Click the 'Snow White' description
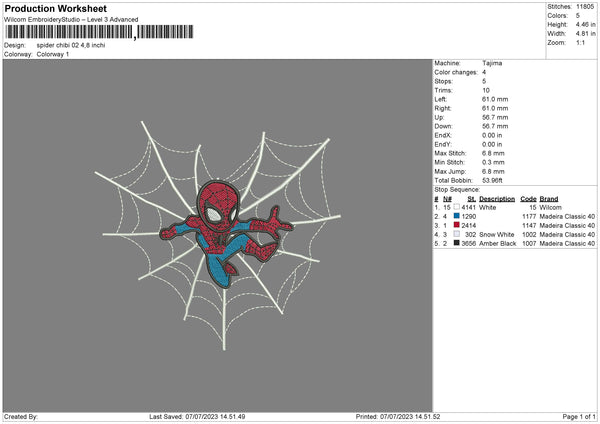The height and width of the screenshot is (424, 600). [497, 234]
